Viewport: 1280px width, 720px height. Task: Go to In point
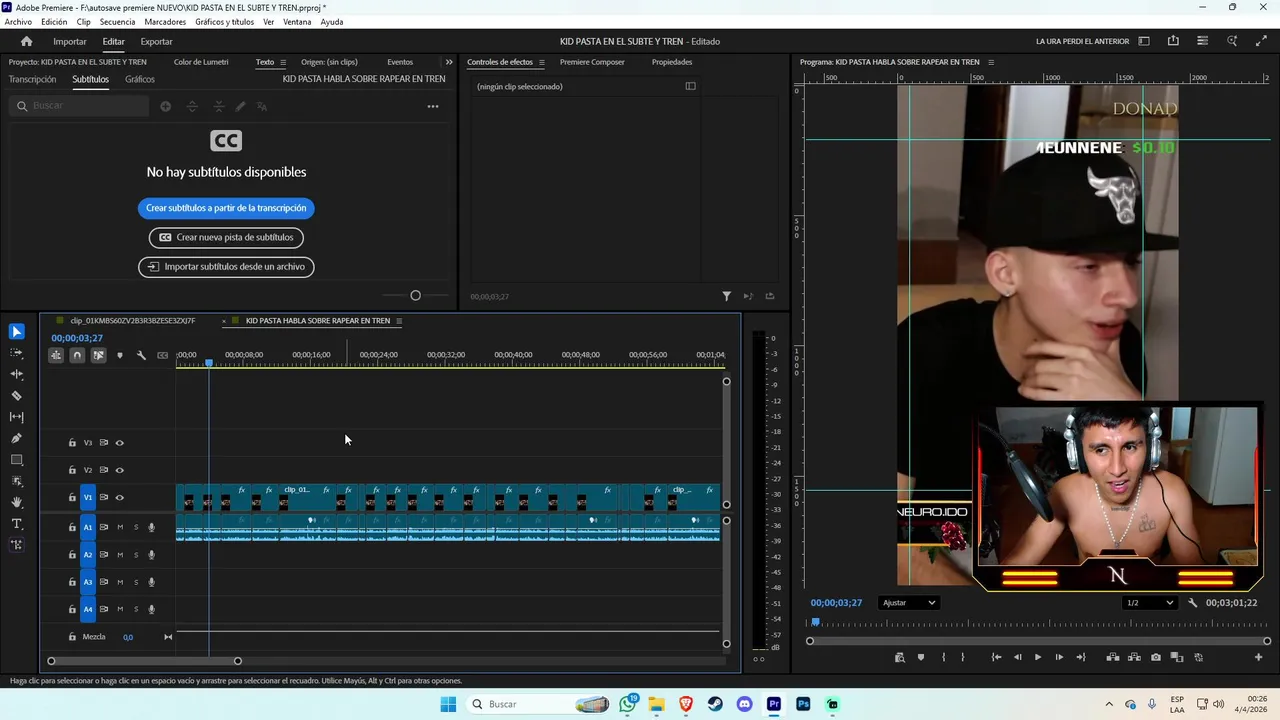pos(996,657)
